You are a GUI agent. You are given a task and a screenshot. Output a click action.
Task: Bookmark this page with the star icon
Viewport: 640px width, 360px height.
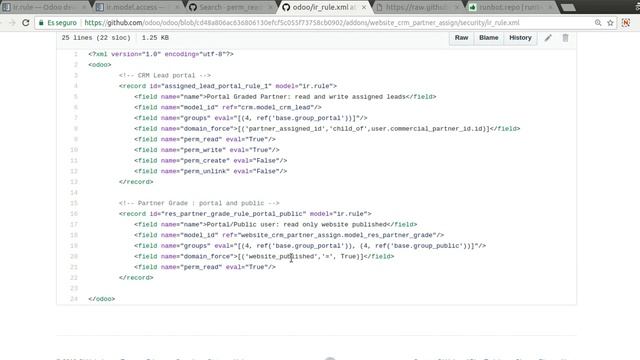pyautogui.click(x=610, y=23)
